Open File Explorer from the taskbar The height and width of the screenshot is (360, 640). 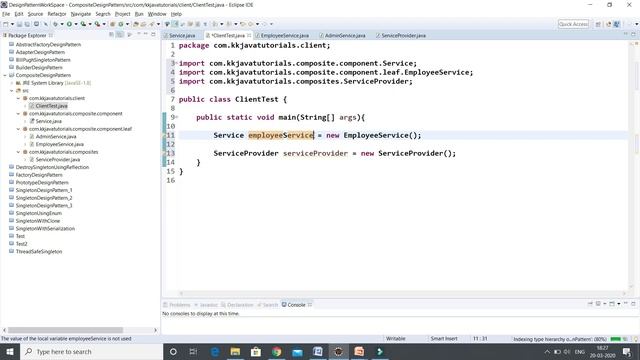(235, 351)
